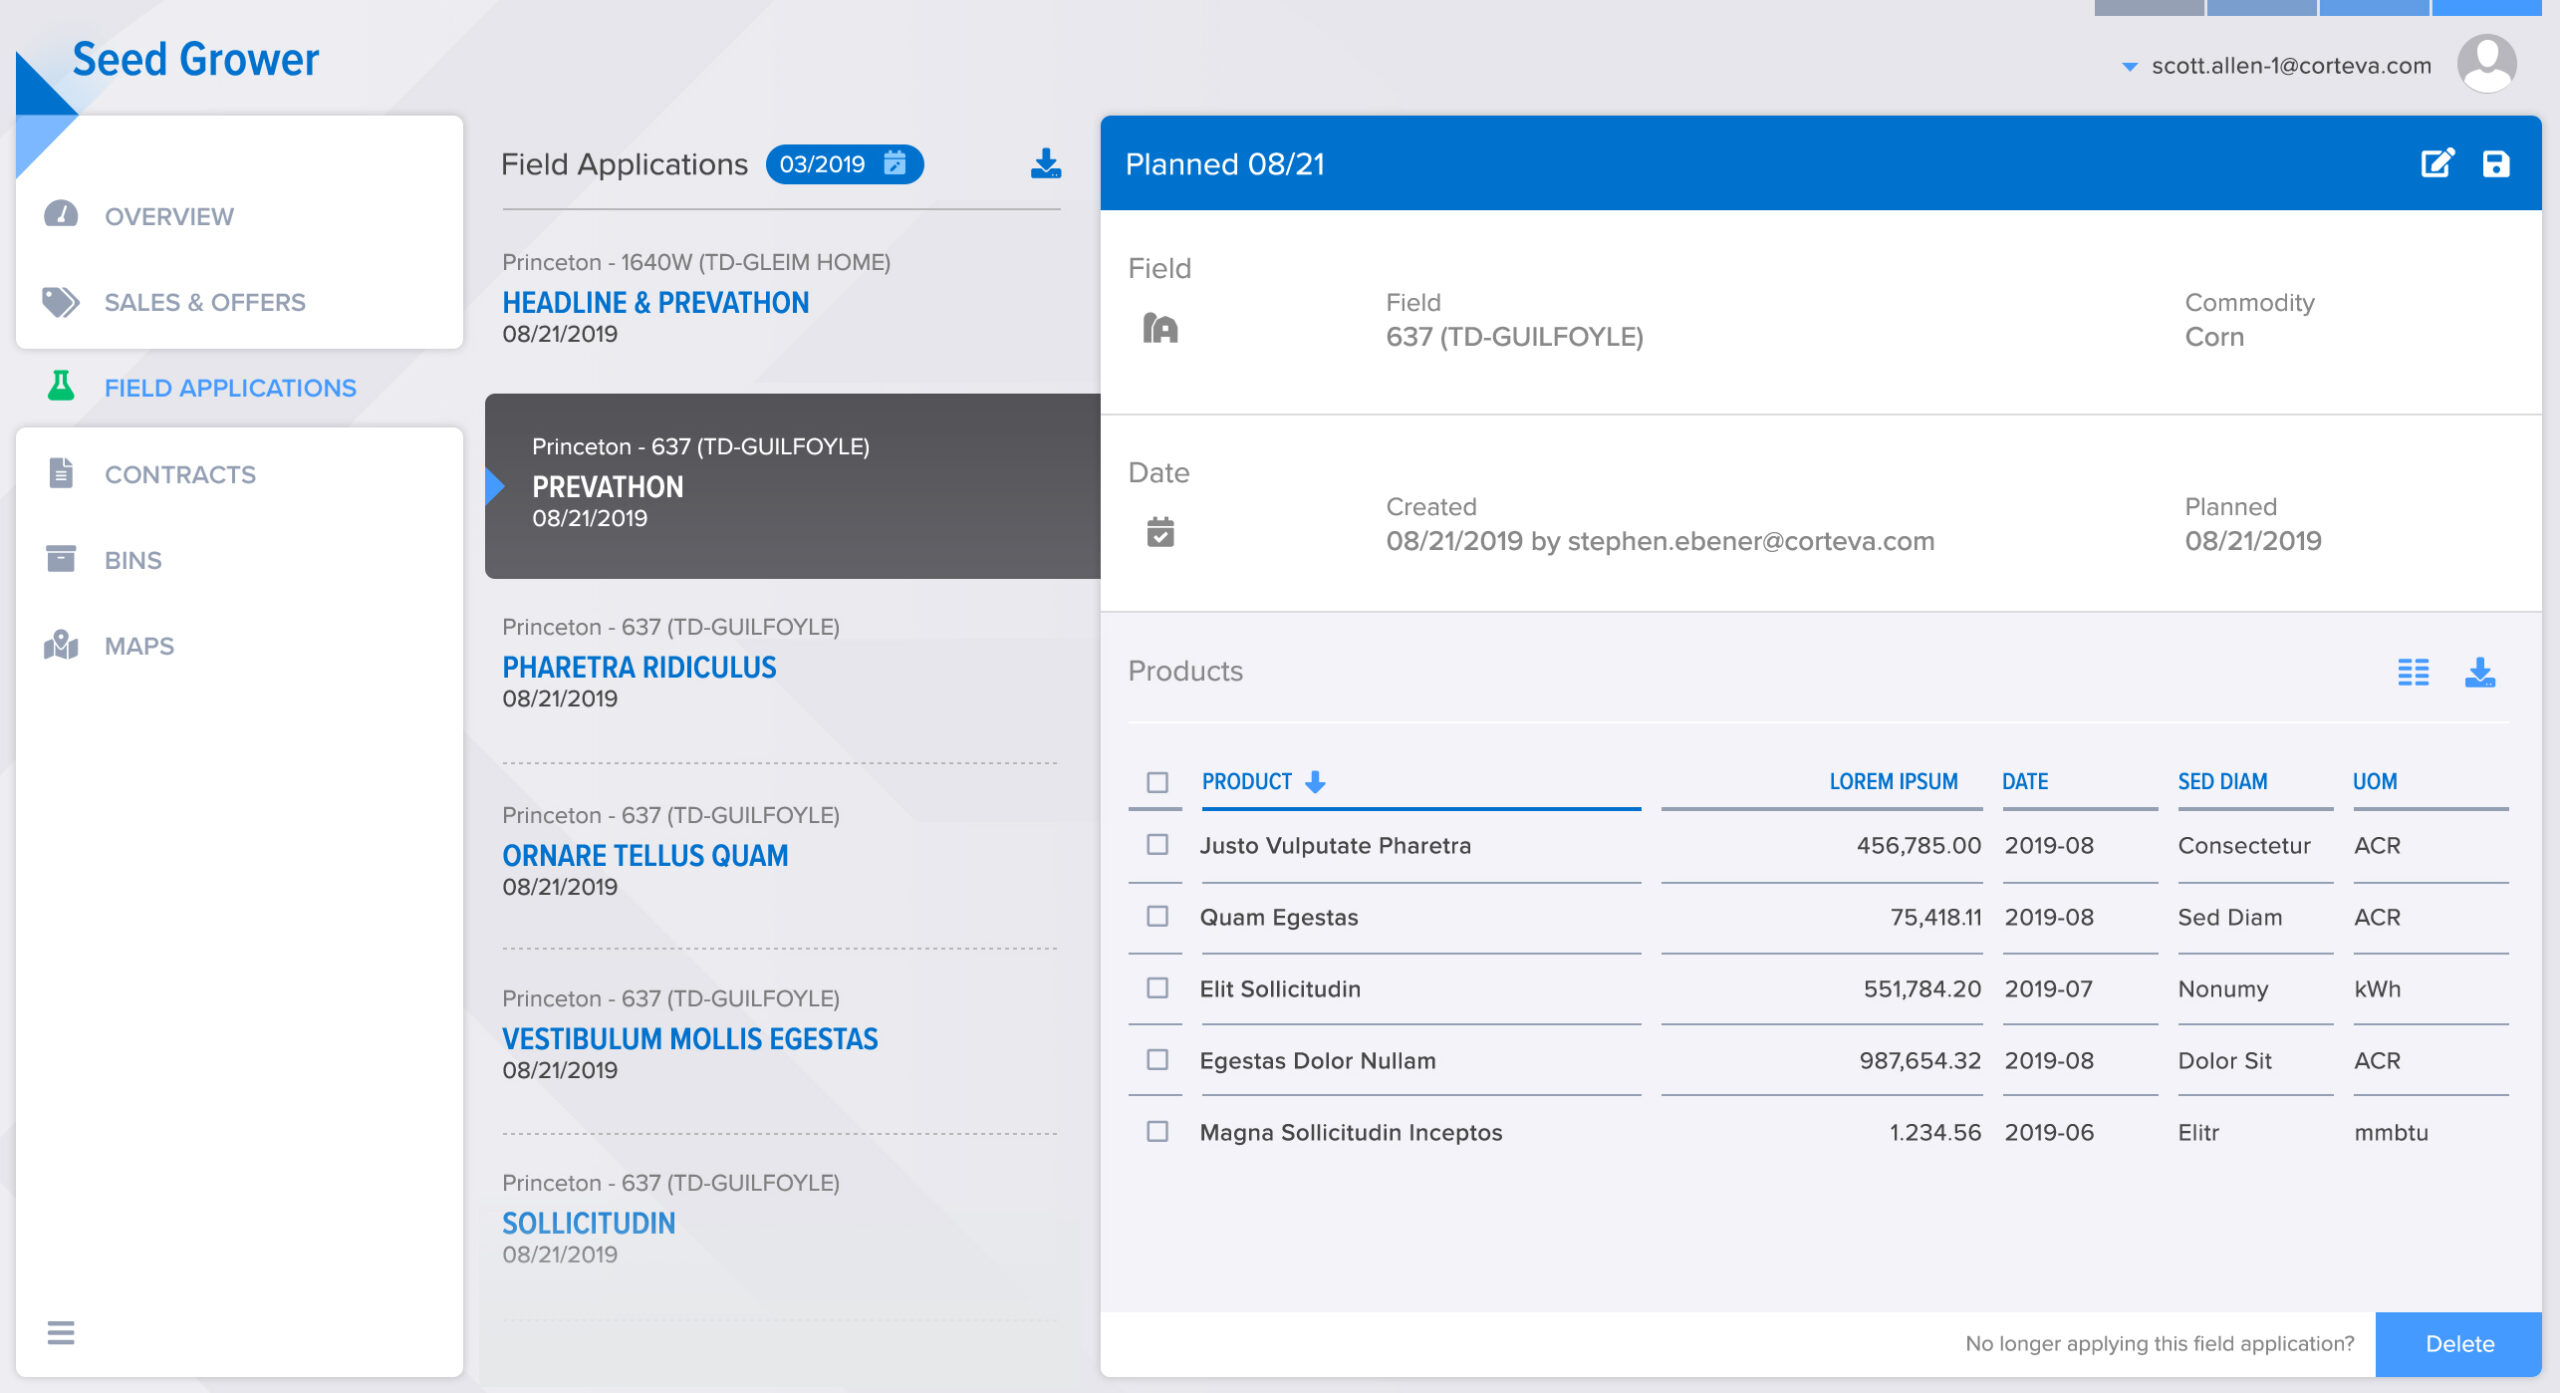2560x1393 pixels.
Task: Click field value 637 (TD-GUILFOYLE)
Action: point(1514,336)
